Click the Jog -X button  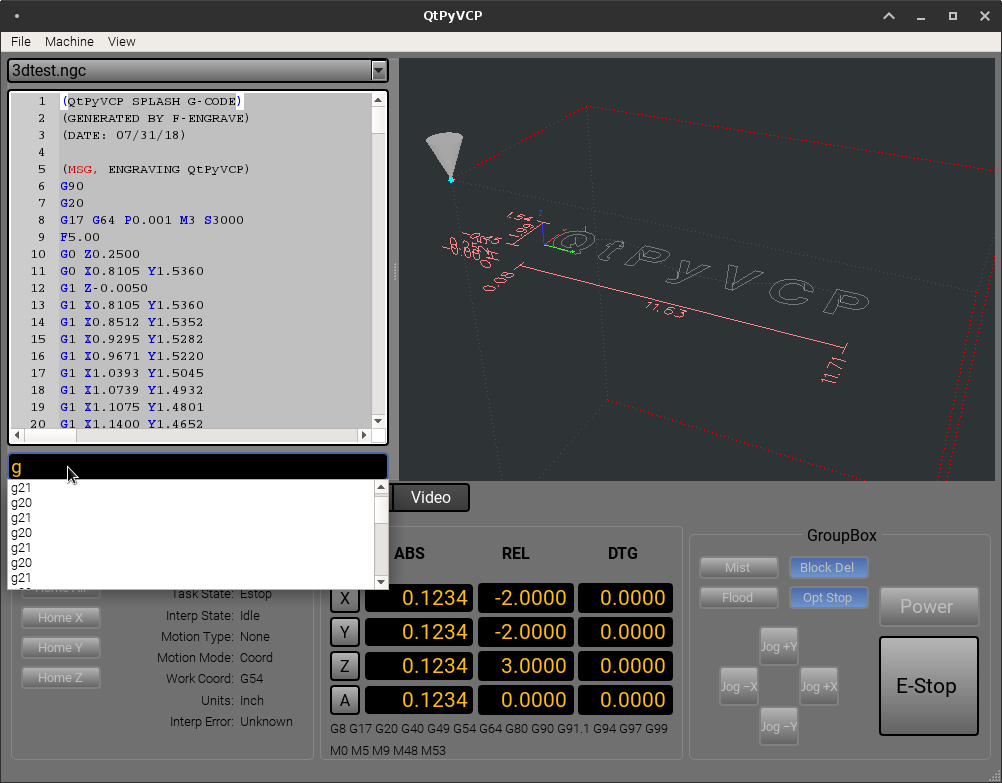pyautogui.click(x=739, y=686)
